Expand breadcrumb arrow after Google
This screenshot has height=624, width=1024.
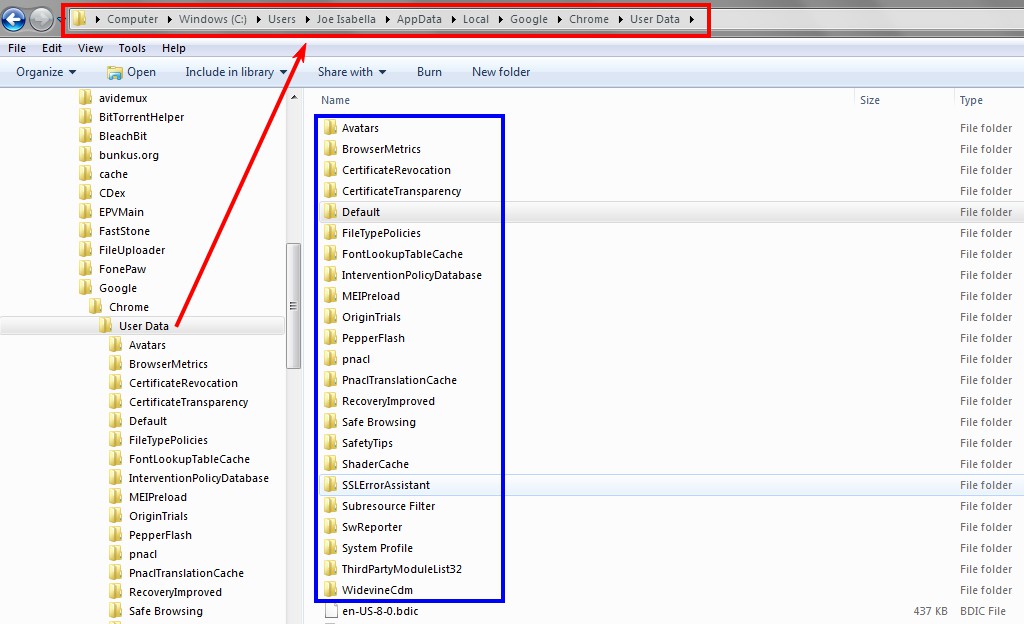(x=559, y=20)
